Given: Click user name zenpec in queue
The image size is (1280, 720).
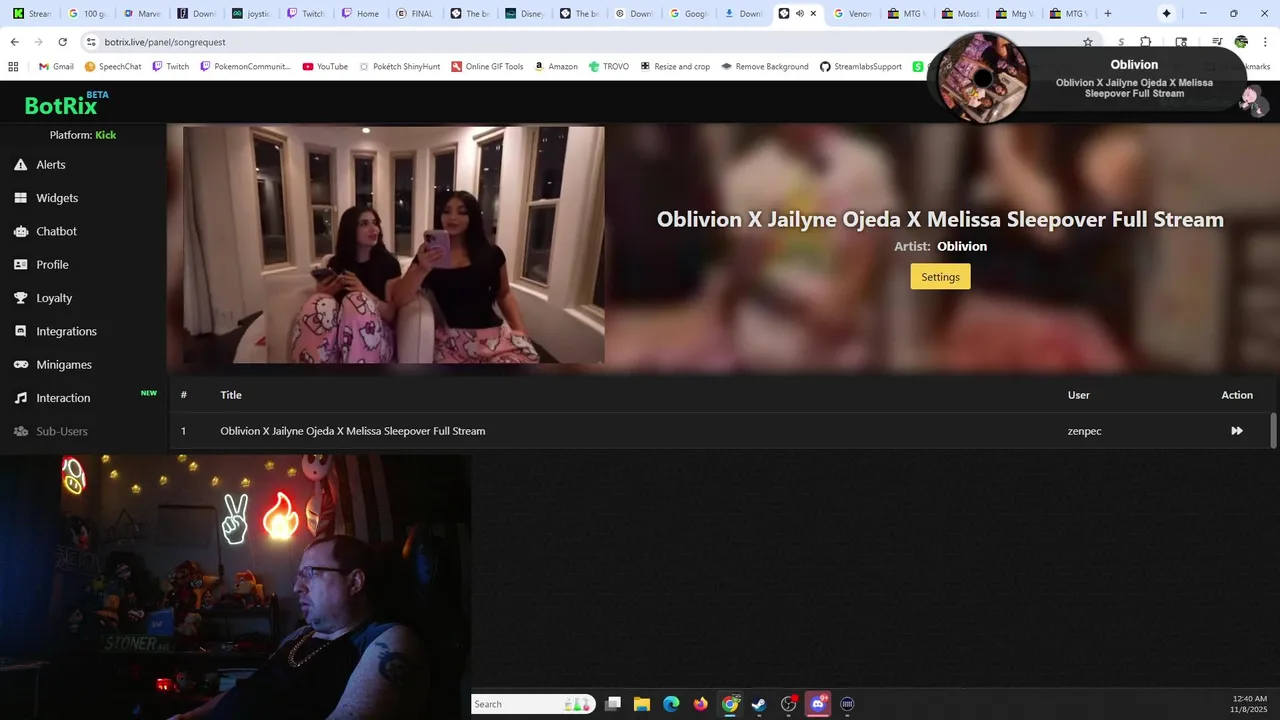Looking at the screenshot, I should (1084, 431).
